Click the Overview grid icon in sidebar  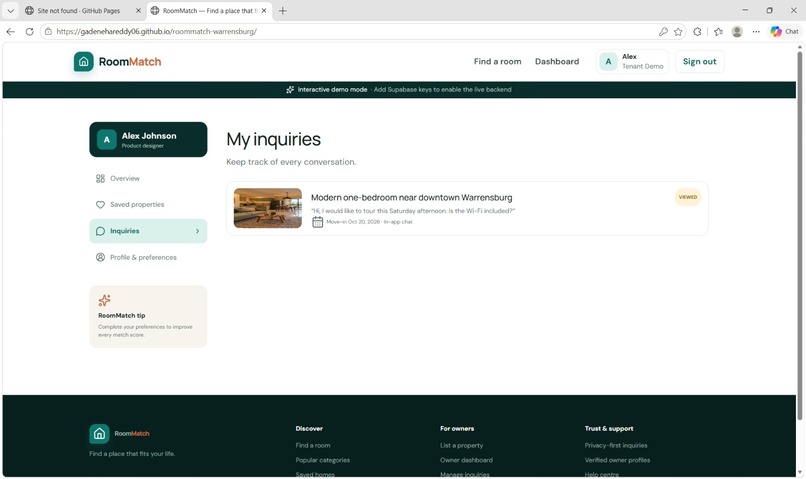pyautogui.click(x=100, y=178)
